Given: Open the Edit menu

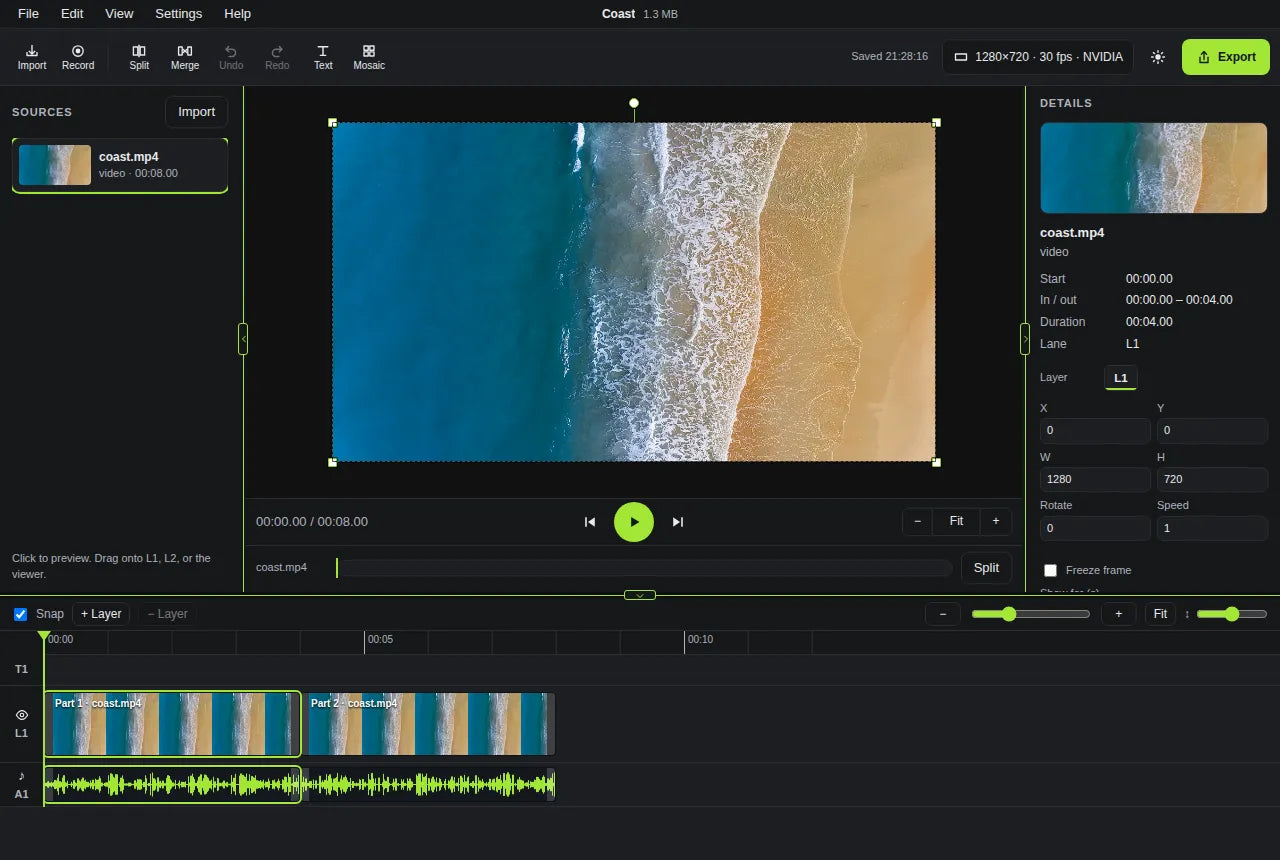Looking at the screenshot, I should click(x=72, y=14).
